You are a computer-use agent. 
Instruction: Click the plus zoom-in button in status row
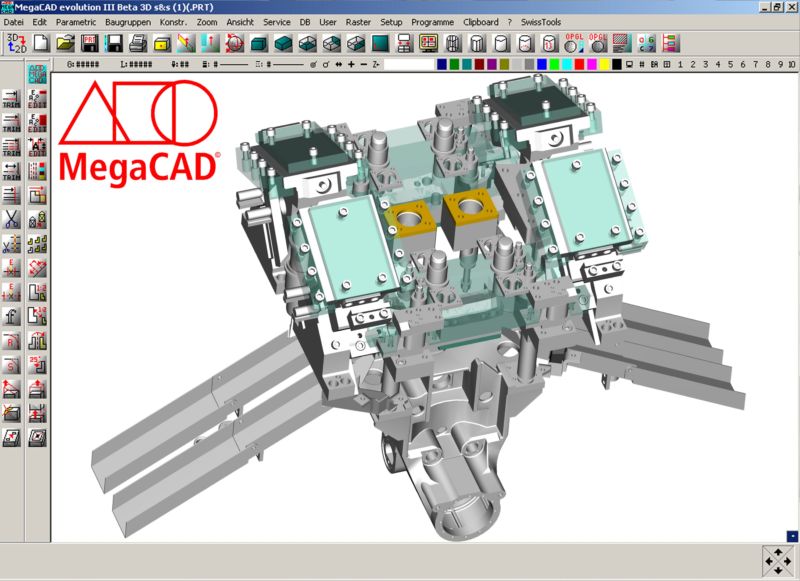[x=350, y=64]
